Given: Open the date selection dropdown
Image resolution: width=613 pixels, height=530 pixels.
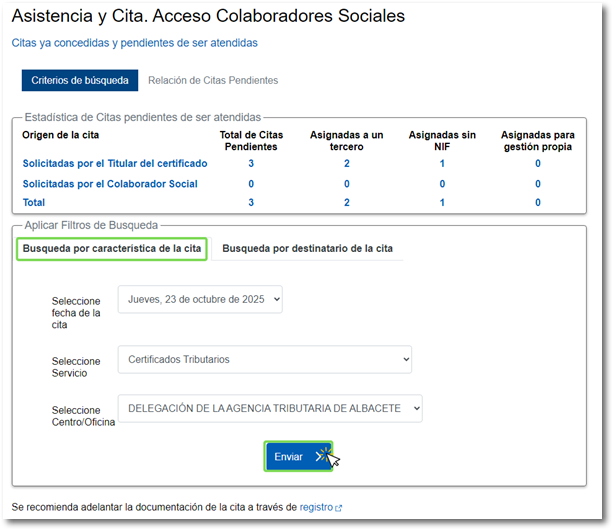Looking at the screenshot, I should pyautogui.click(x=200, y=299).
